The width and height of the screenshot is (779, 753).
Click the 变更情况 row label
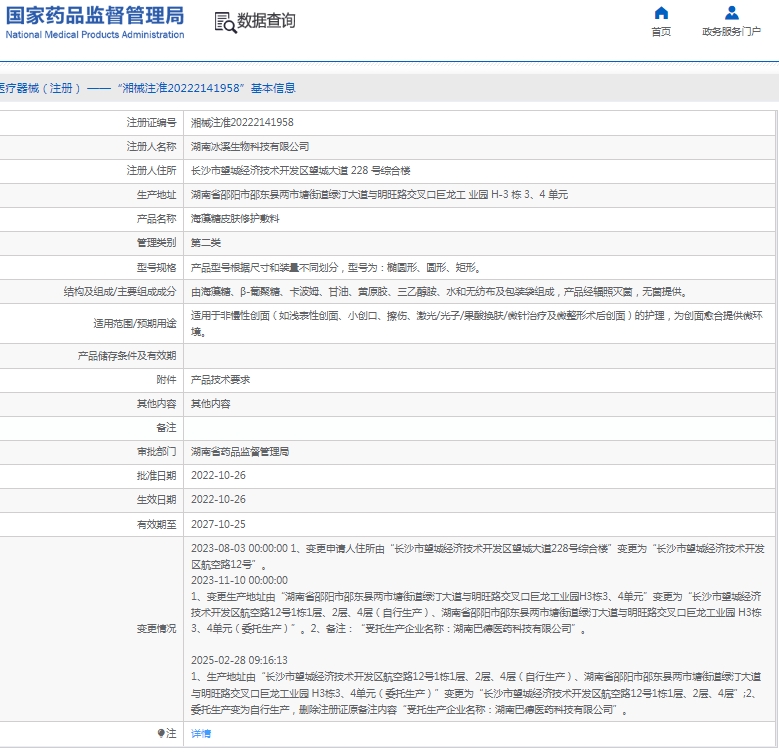[156, 628]
